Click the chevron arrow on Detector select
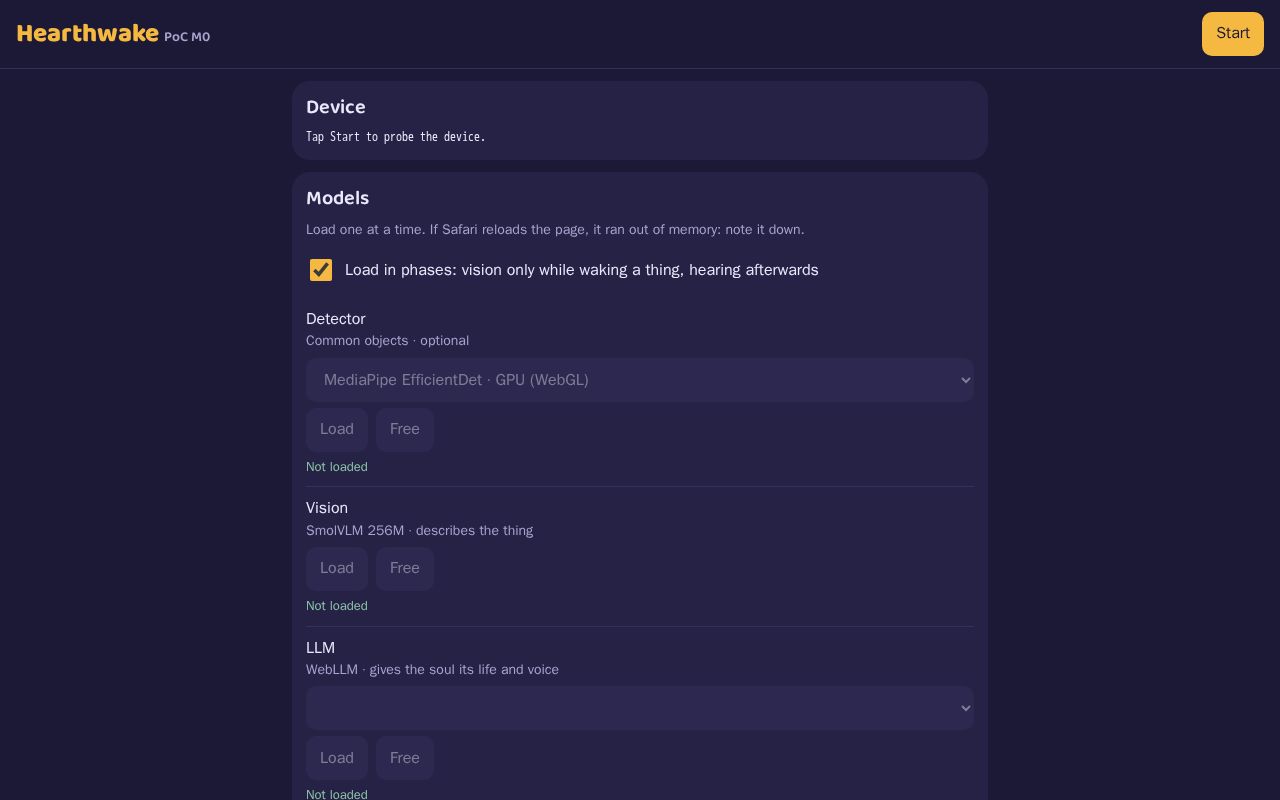Image resolution: width=1280 pixels, height=800 pixels. click(965, 380)
